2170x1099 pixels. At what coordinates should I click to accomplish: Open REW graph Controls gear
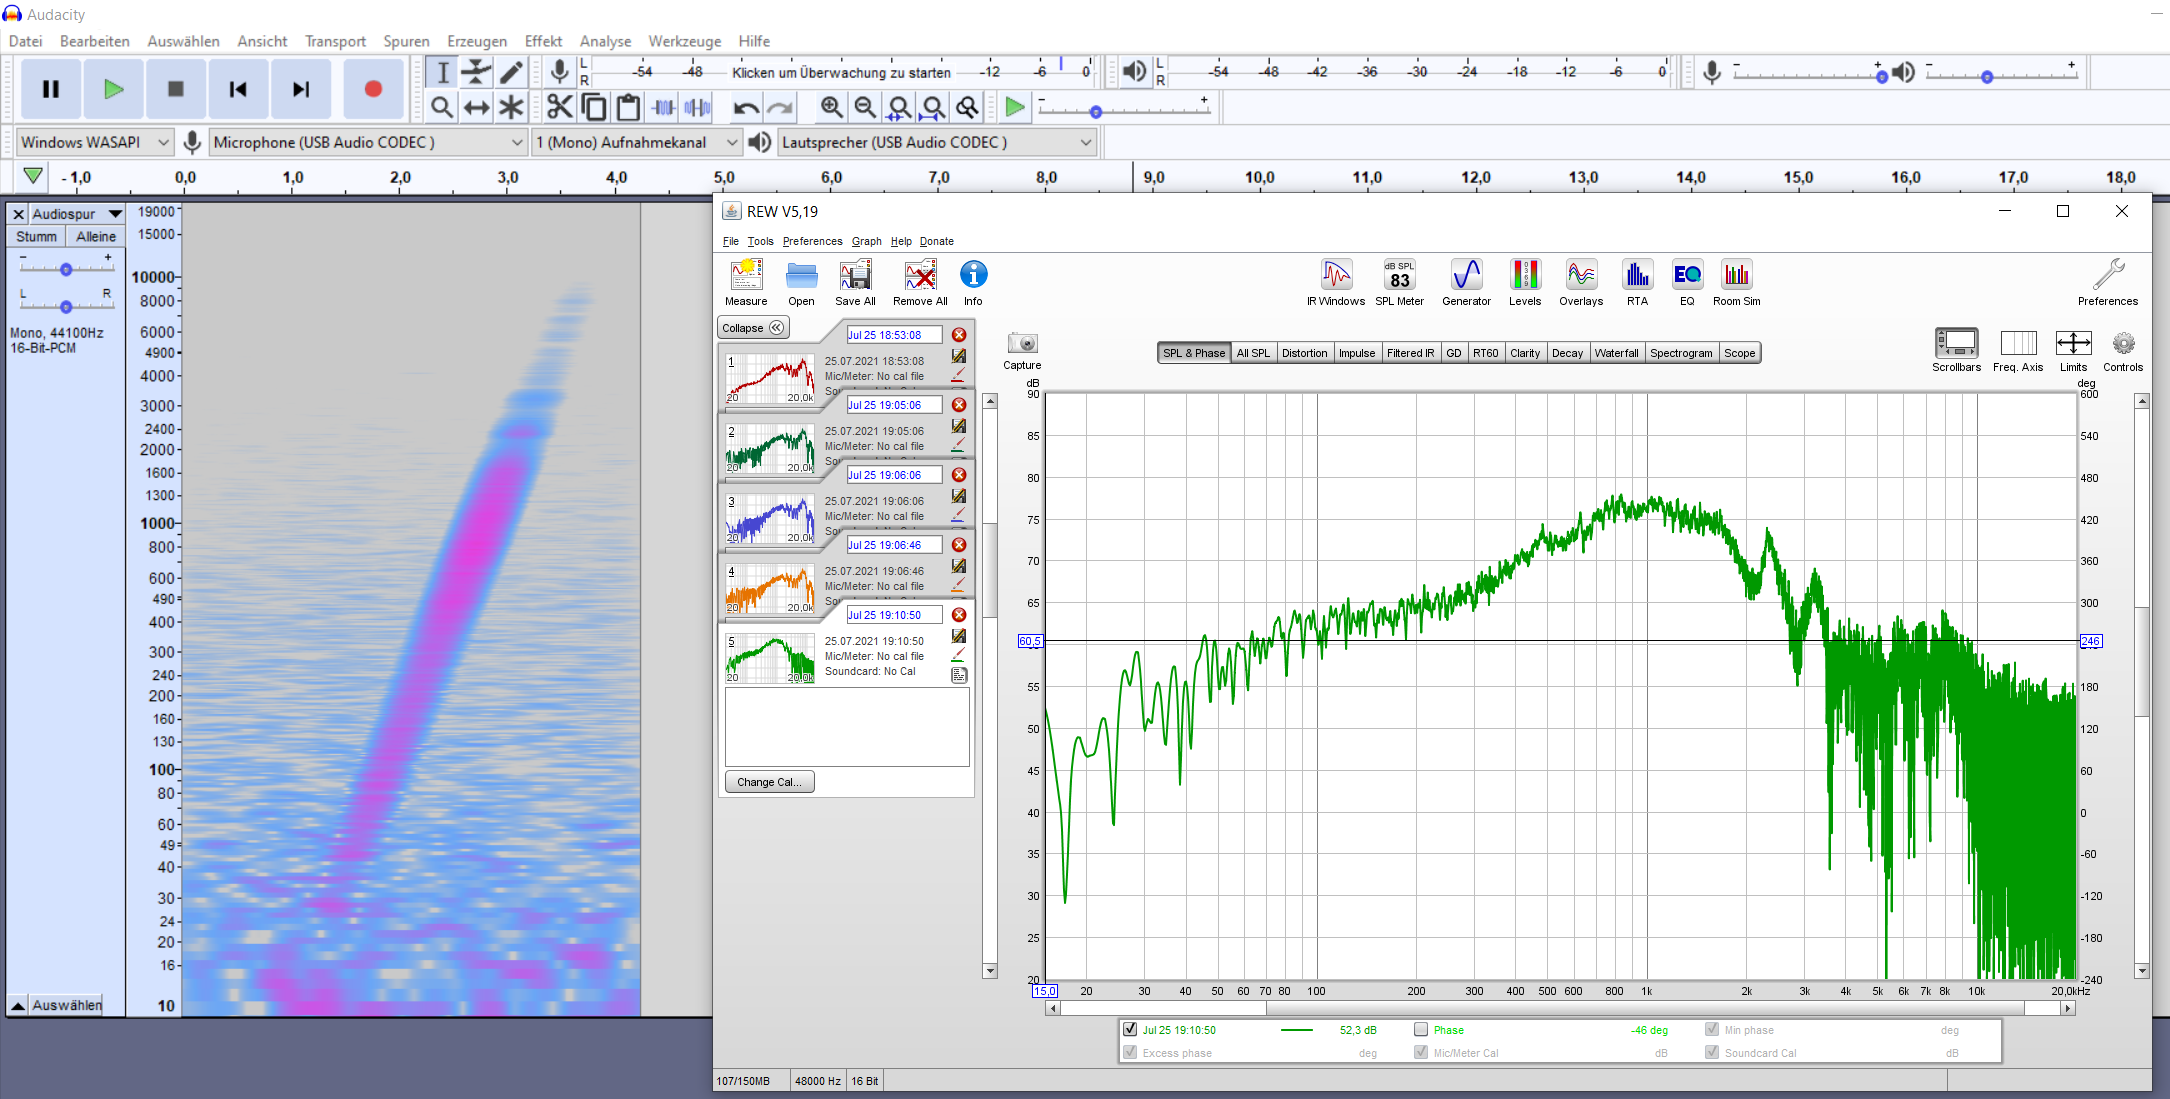point(2123,350)
